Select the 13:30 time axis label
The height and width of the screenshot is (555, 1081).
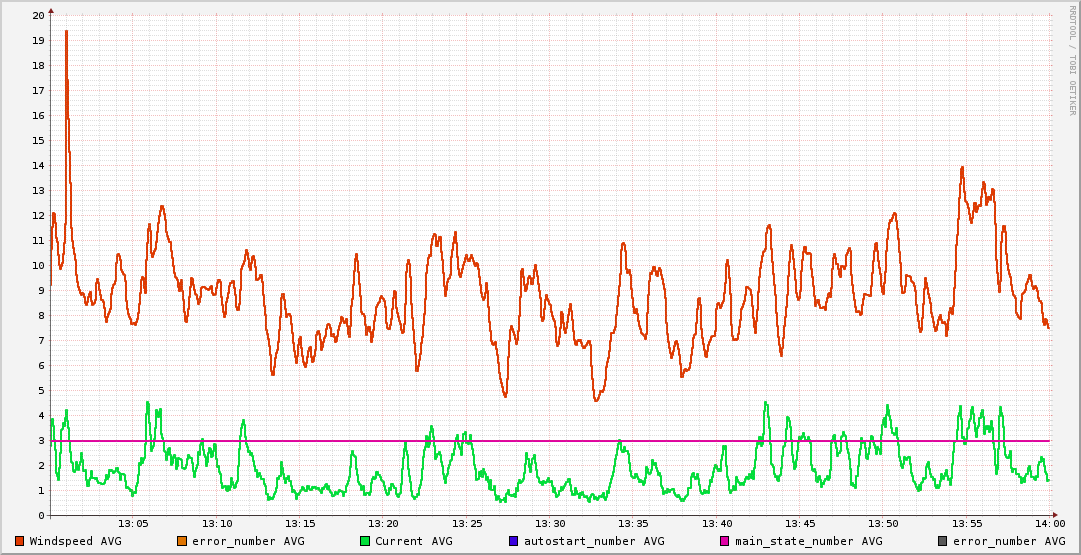[x=550, y=524]
